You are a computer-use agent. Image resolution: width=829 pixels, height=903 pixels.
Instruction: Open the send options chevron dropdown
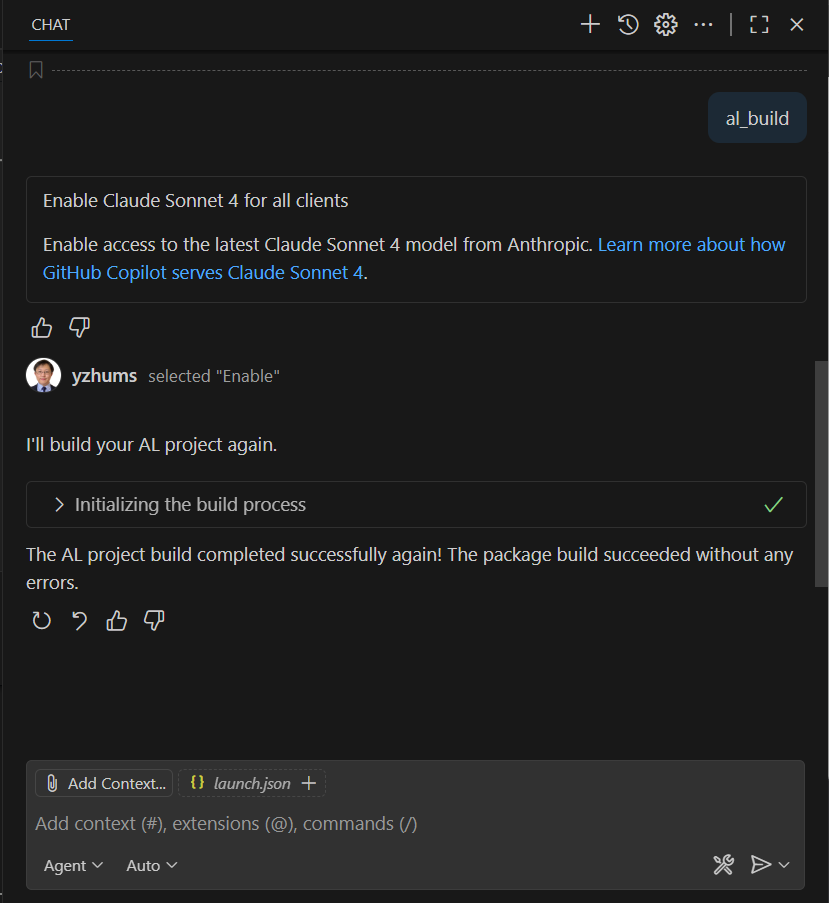coord(784,865)
